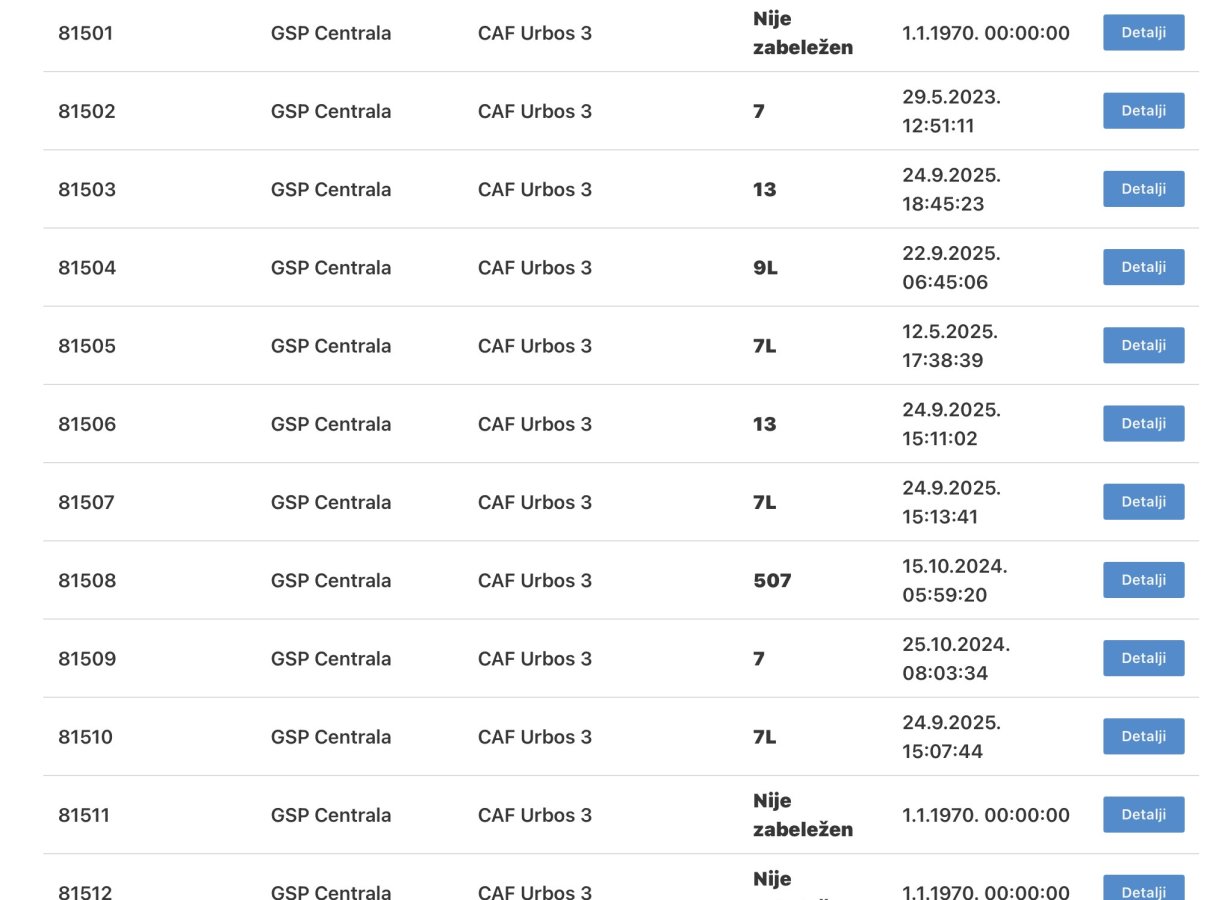The height and width of the screenshot is (900, 1216).
Task: Click Detalji button in row 81503
Action: tap(1143, 189)
